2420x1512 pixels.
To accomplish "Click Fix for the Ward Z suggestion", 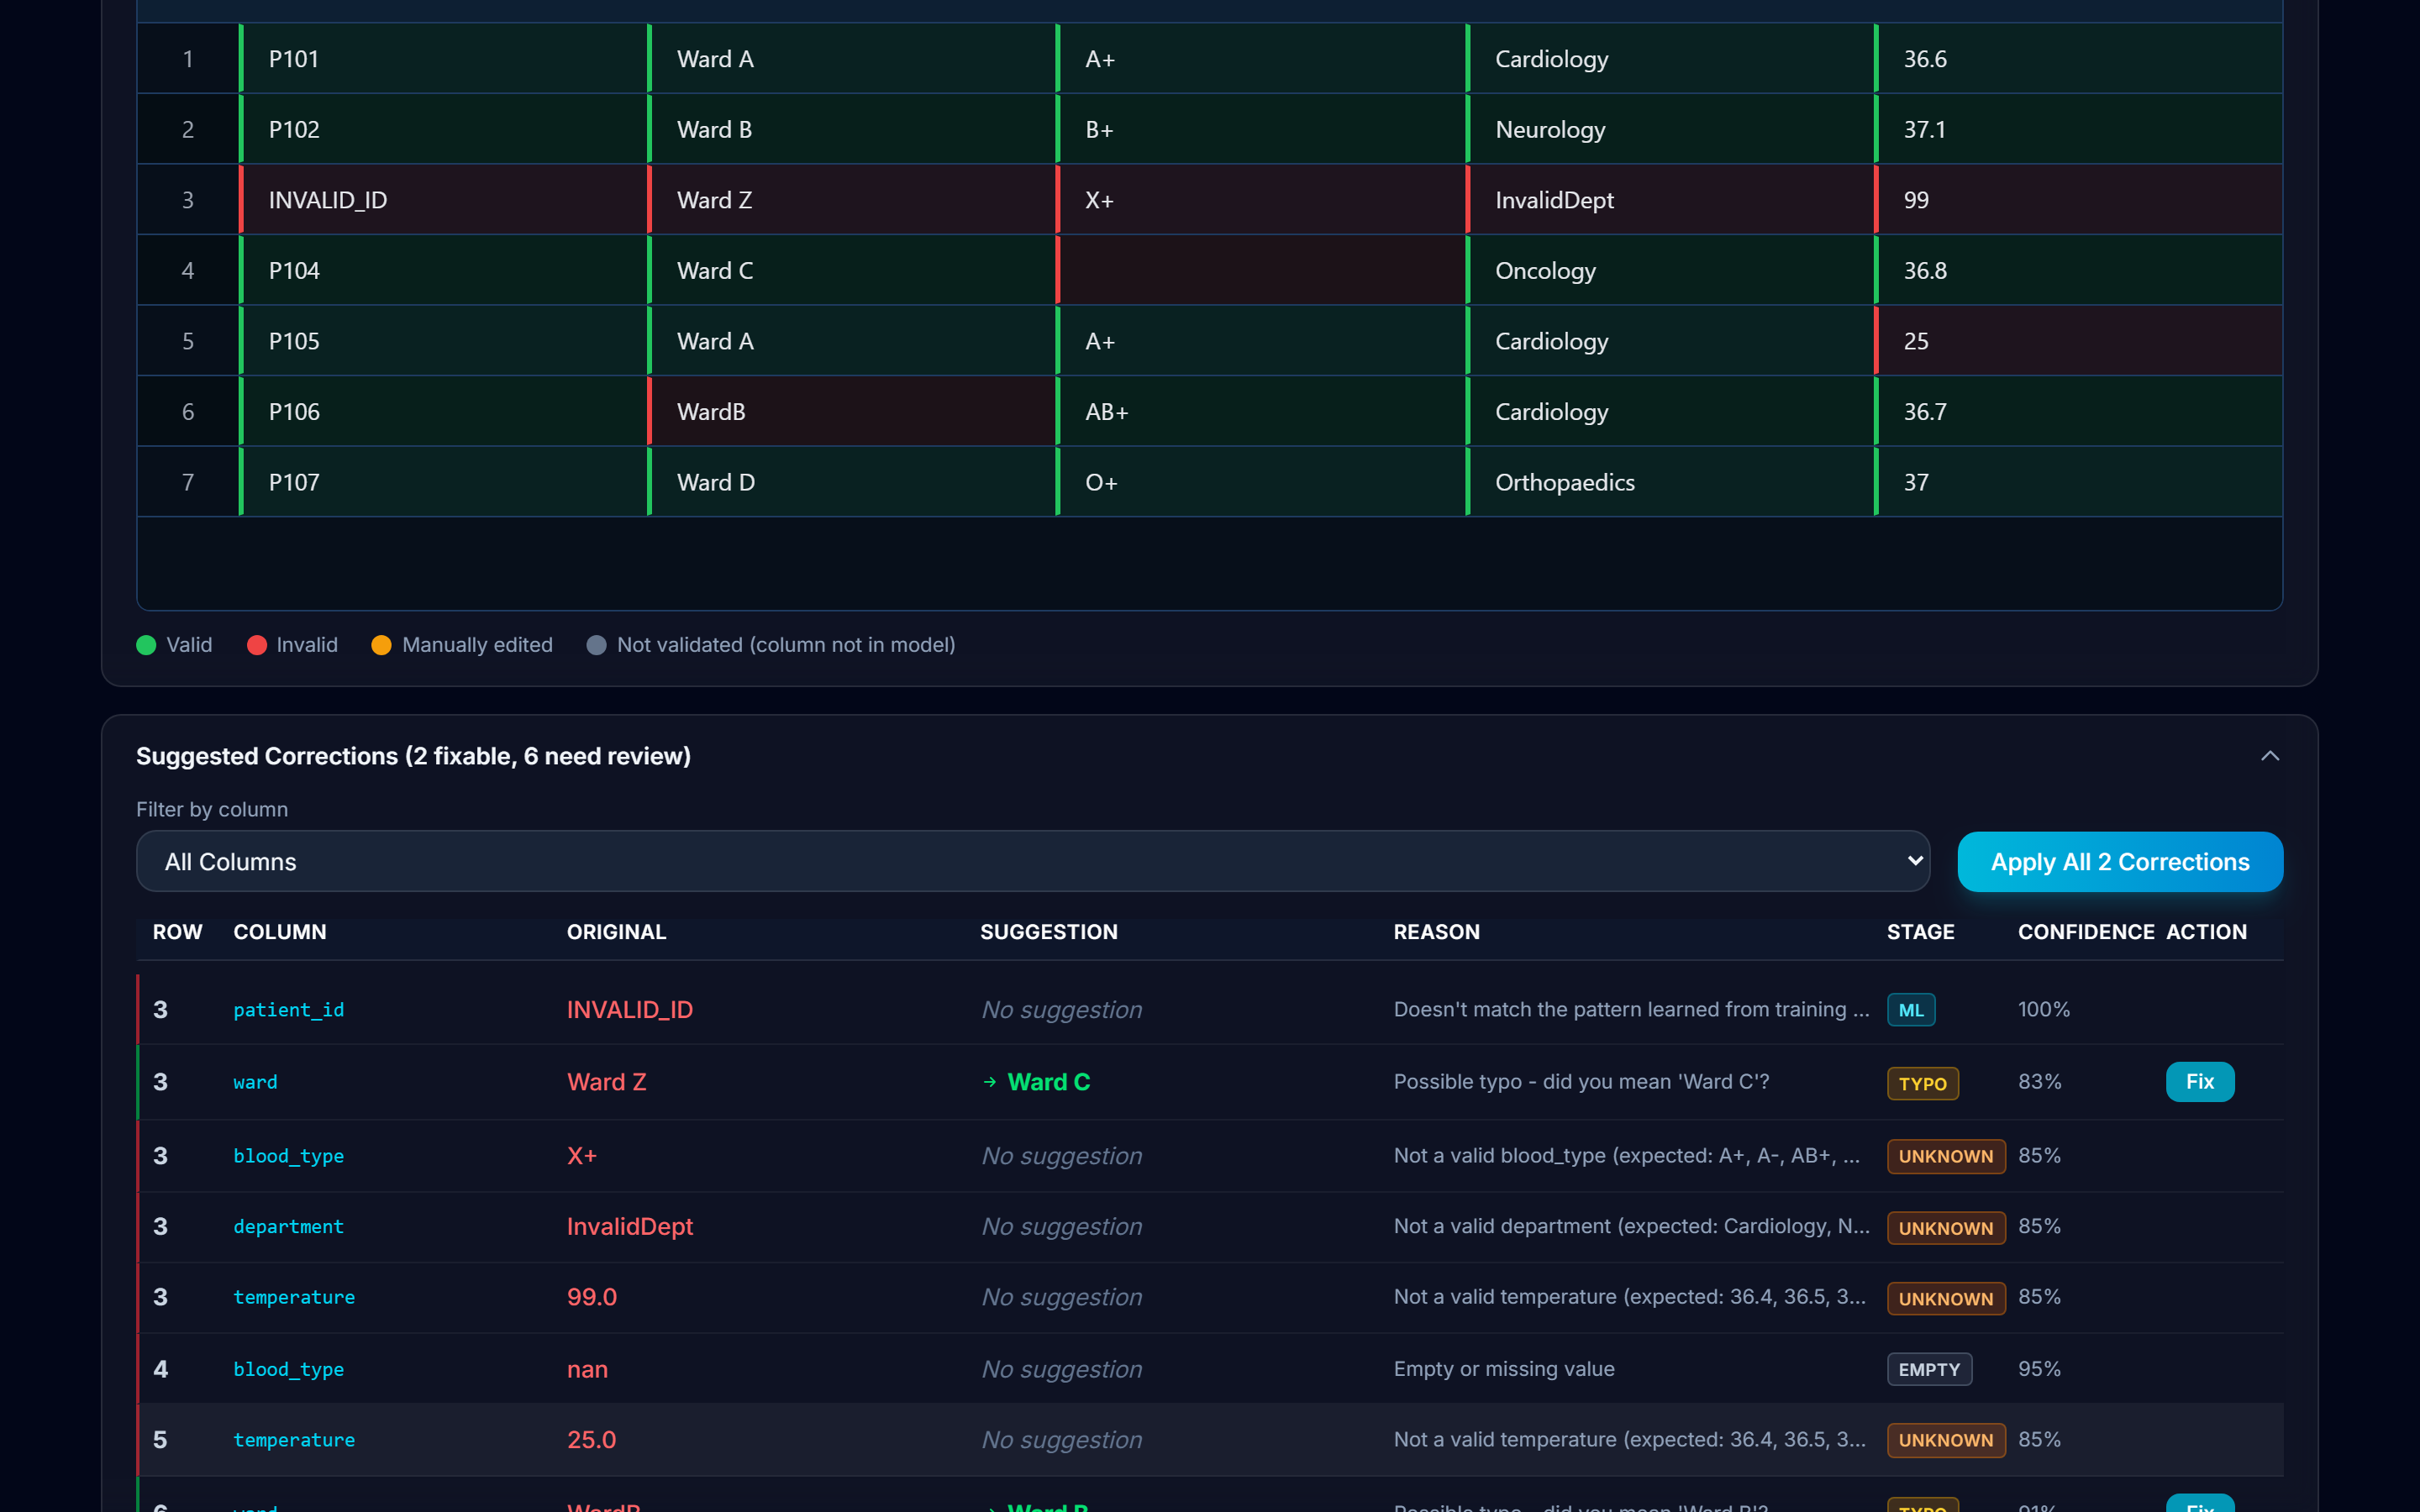I will click(2199, 1081).
